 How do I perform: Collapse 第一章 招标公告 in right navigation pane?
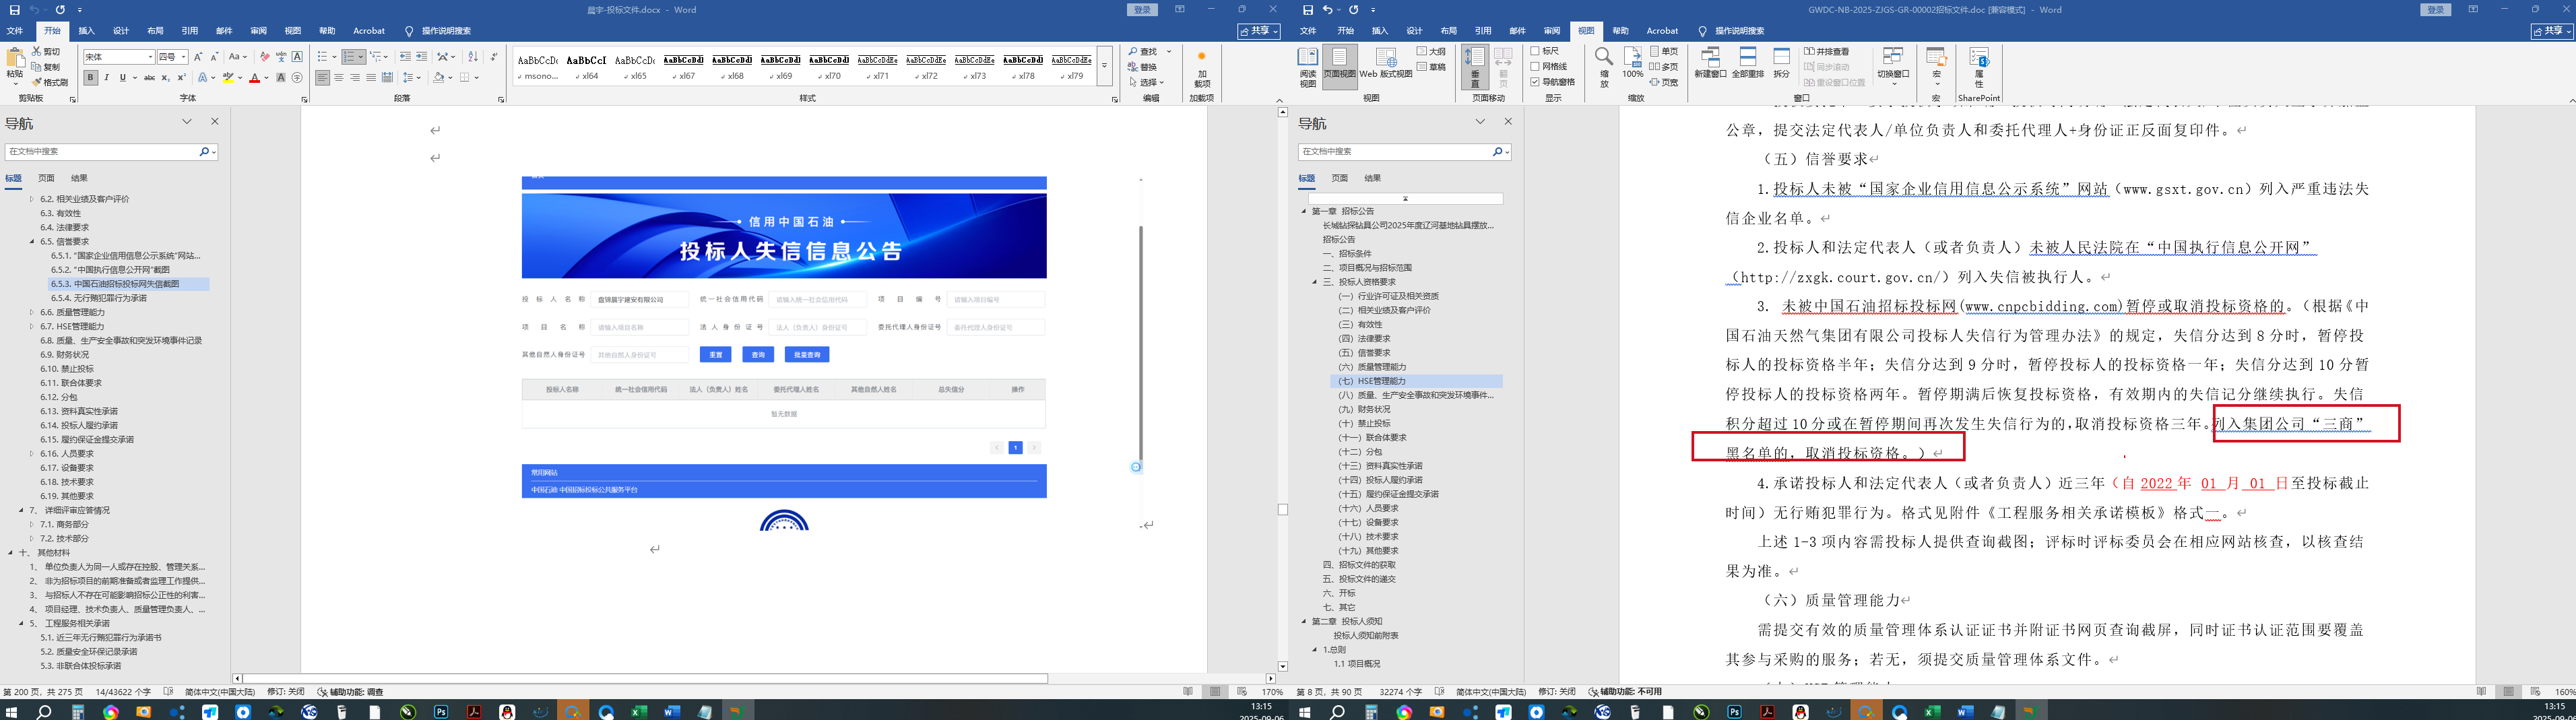pyautogui.click(x=1304, y=212)
